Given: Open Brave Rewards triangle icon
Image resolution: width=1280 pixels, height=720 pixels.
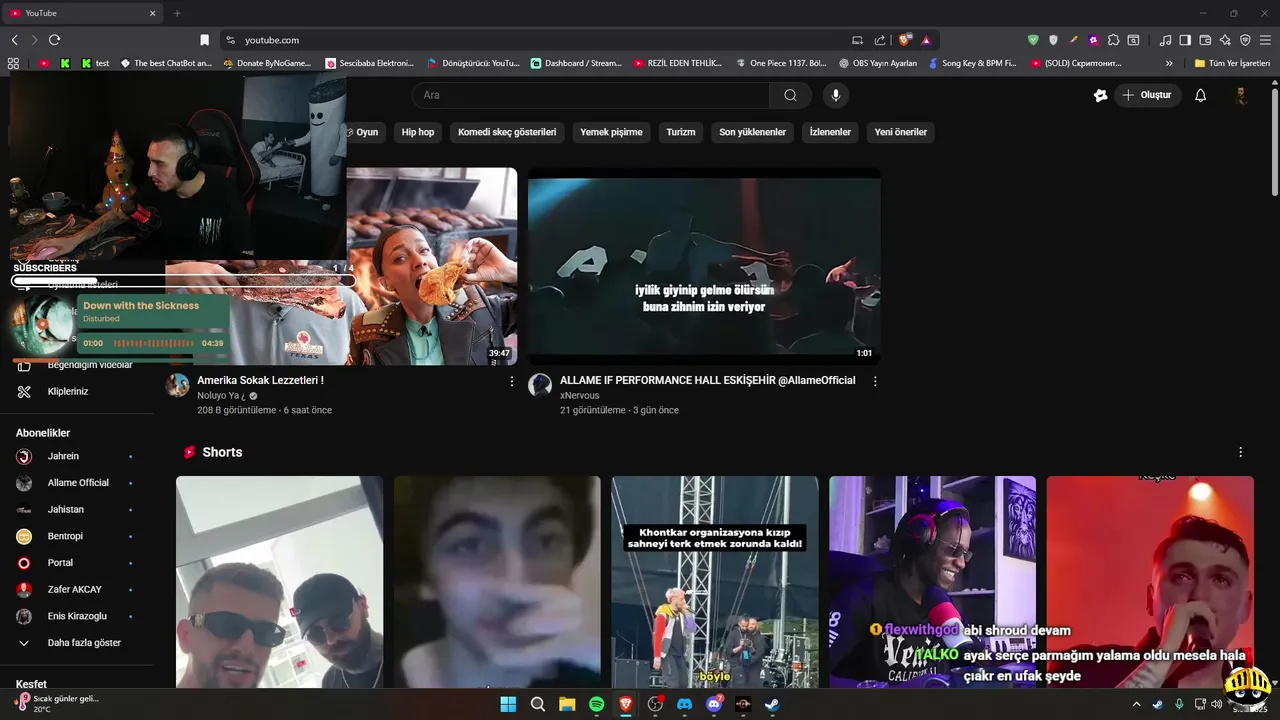Looking at the screenshot, I should 926,40.
